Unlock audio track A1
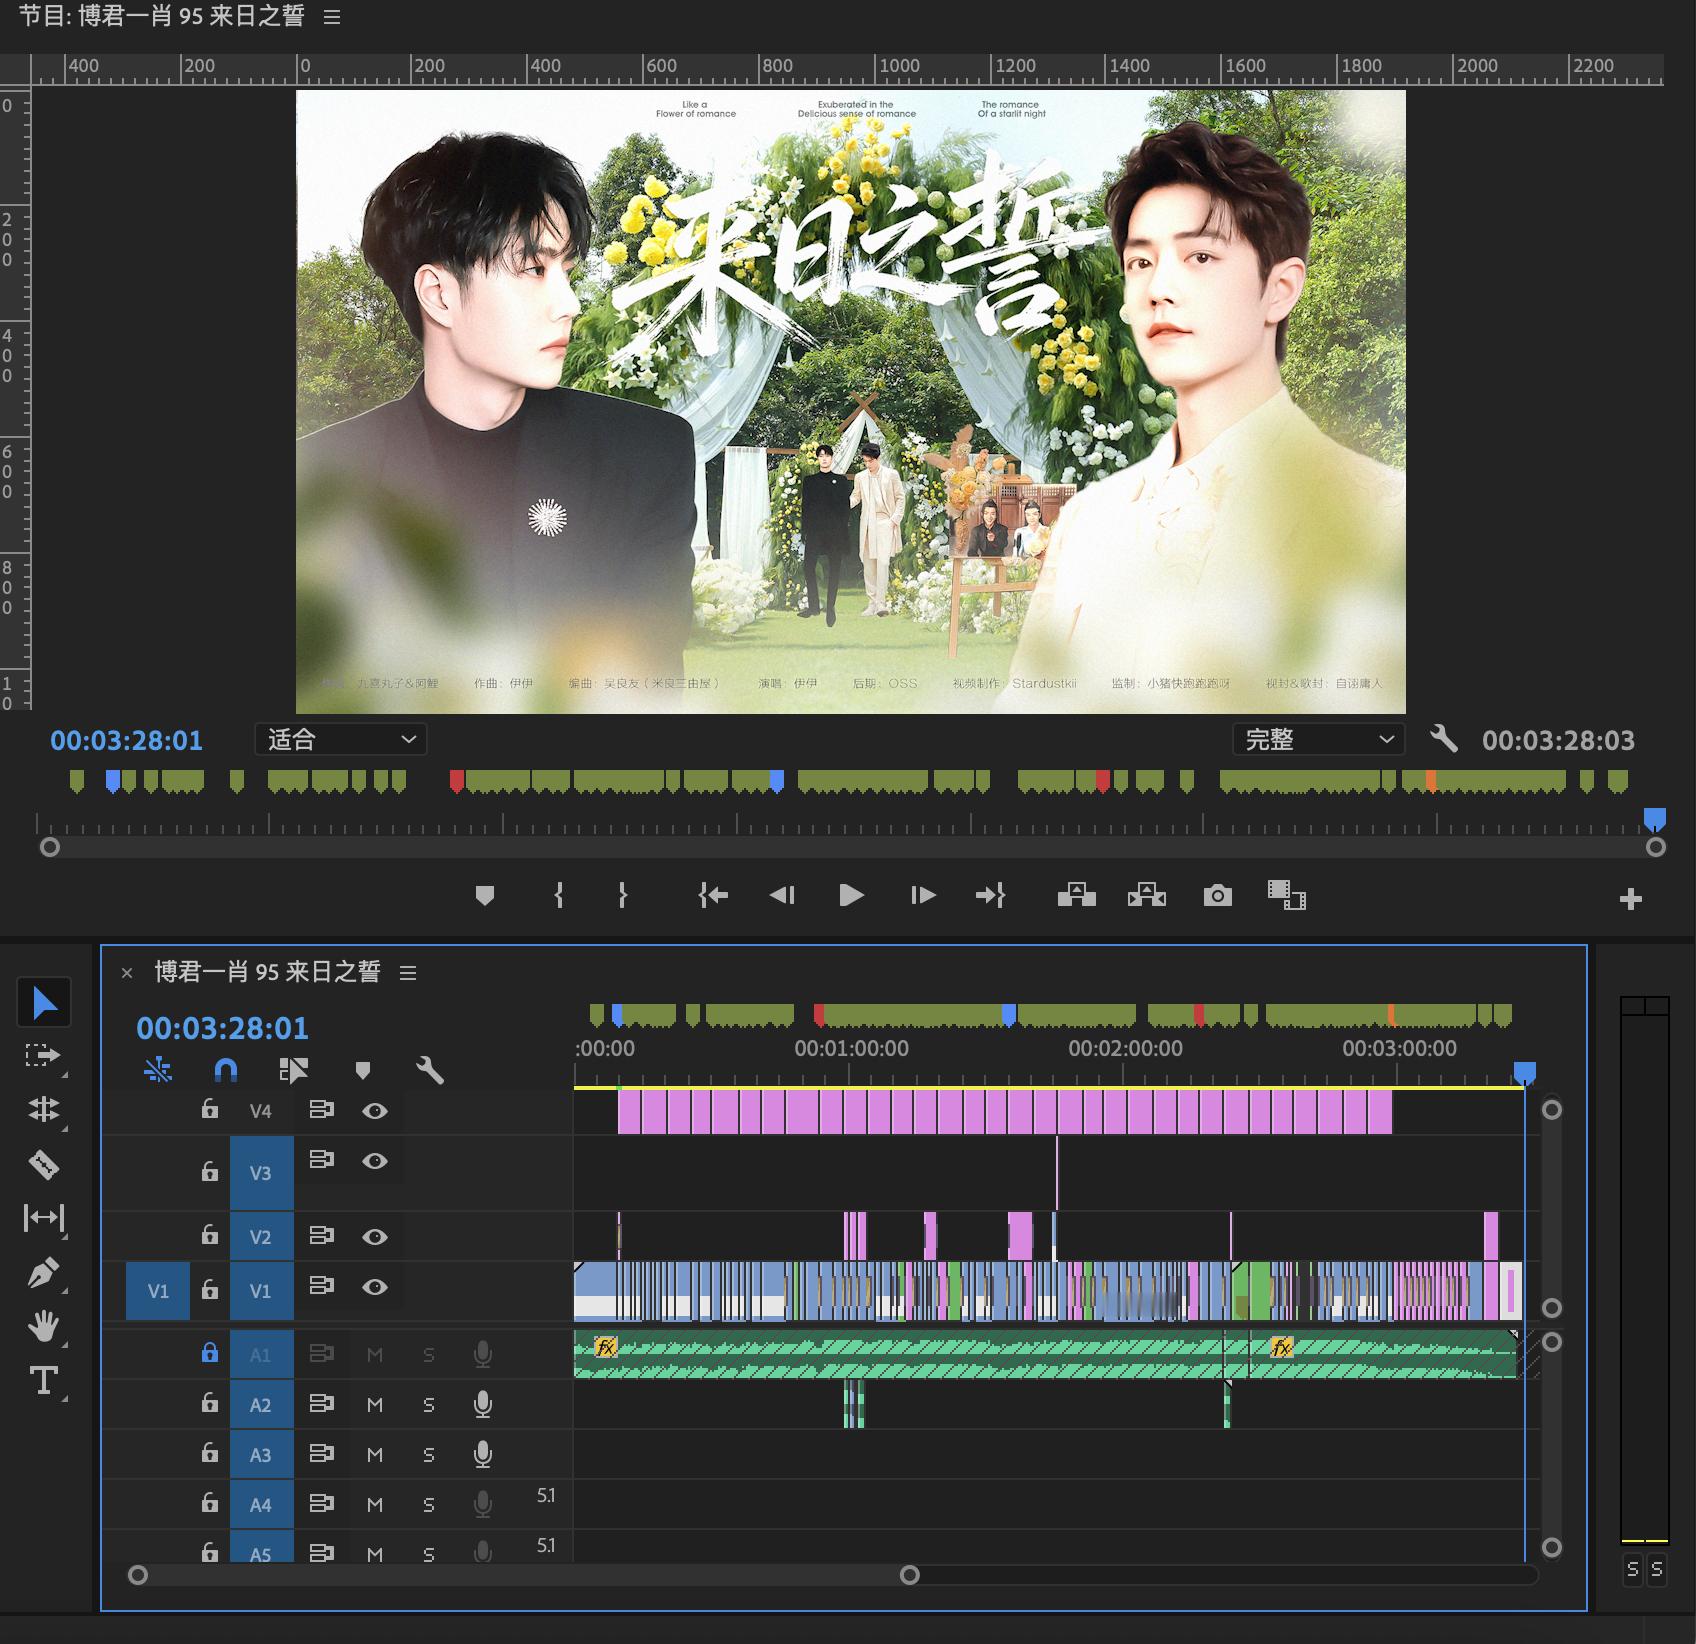 [210, 1352]
